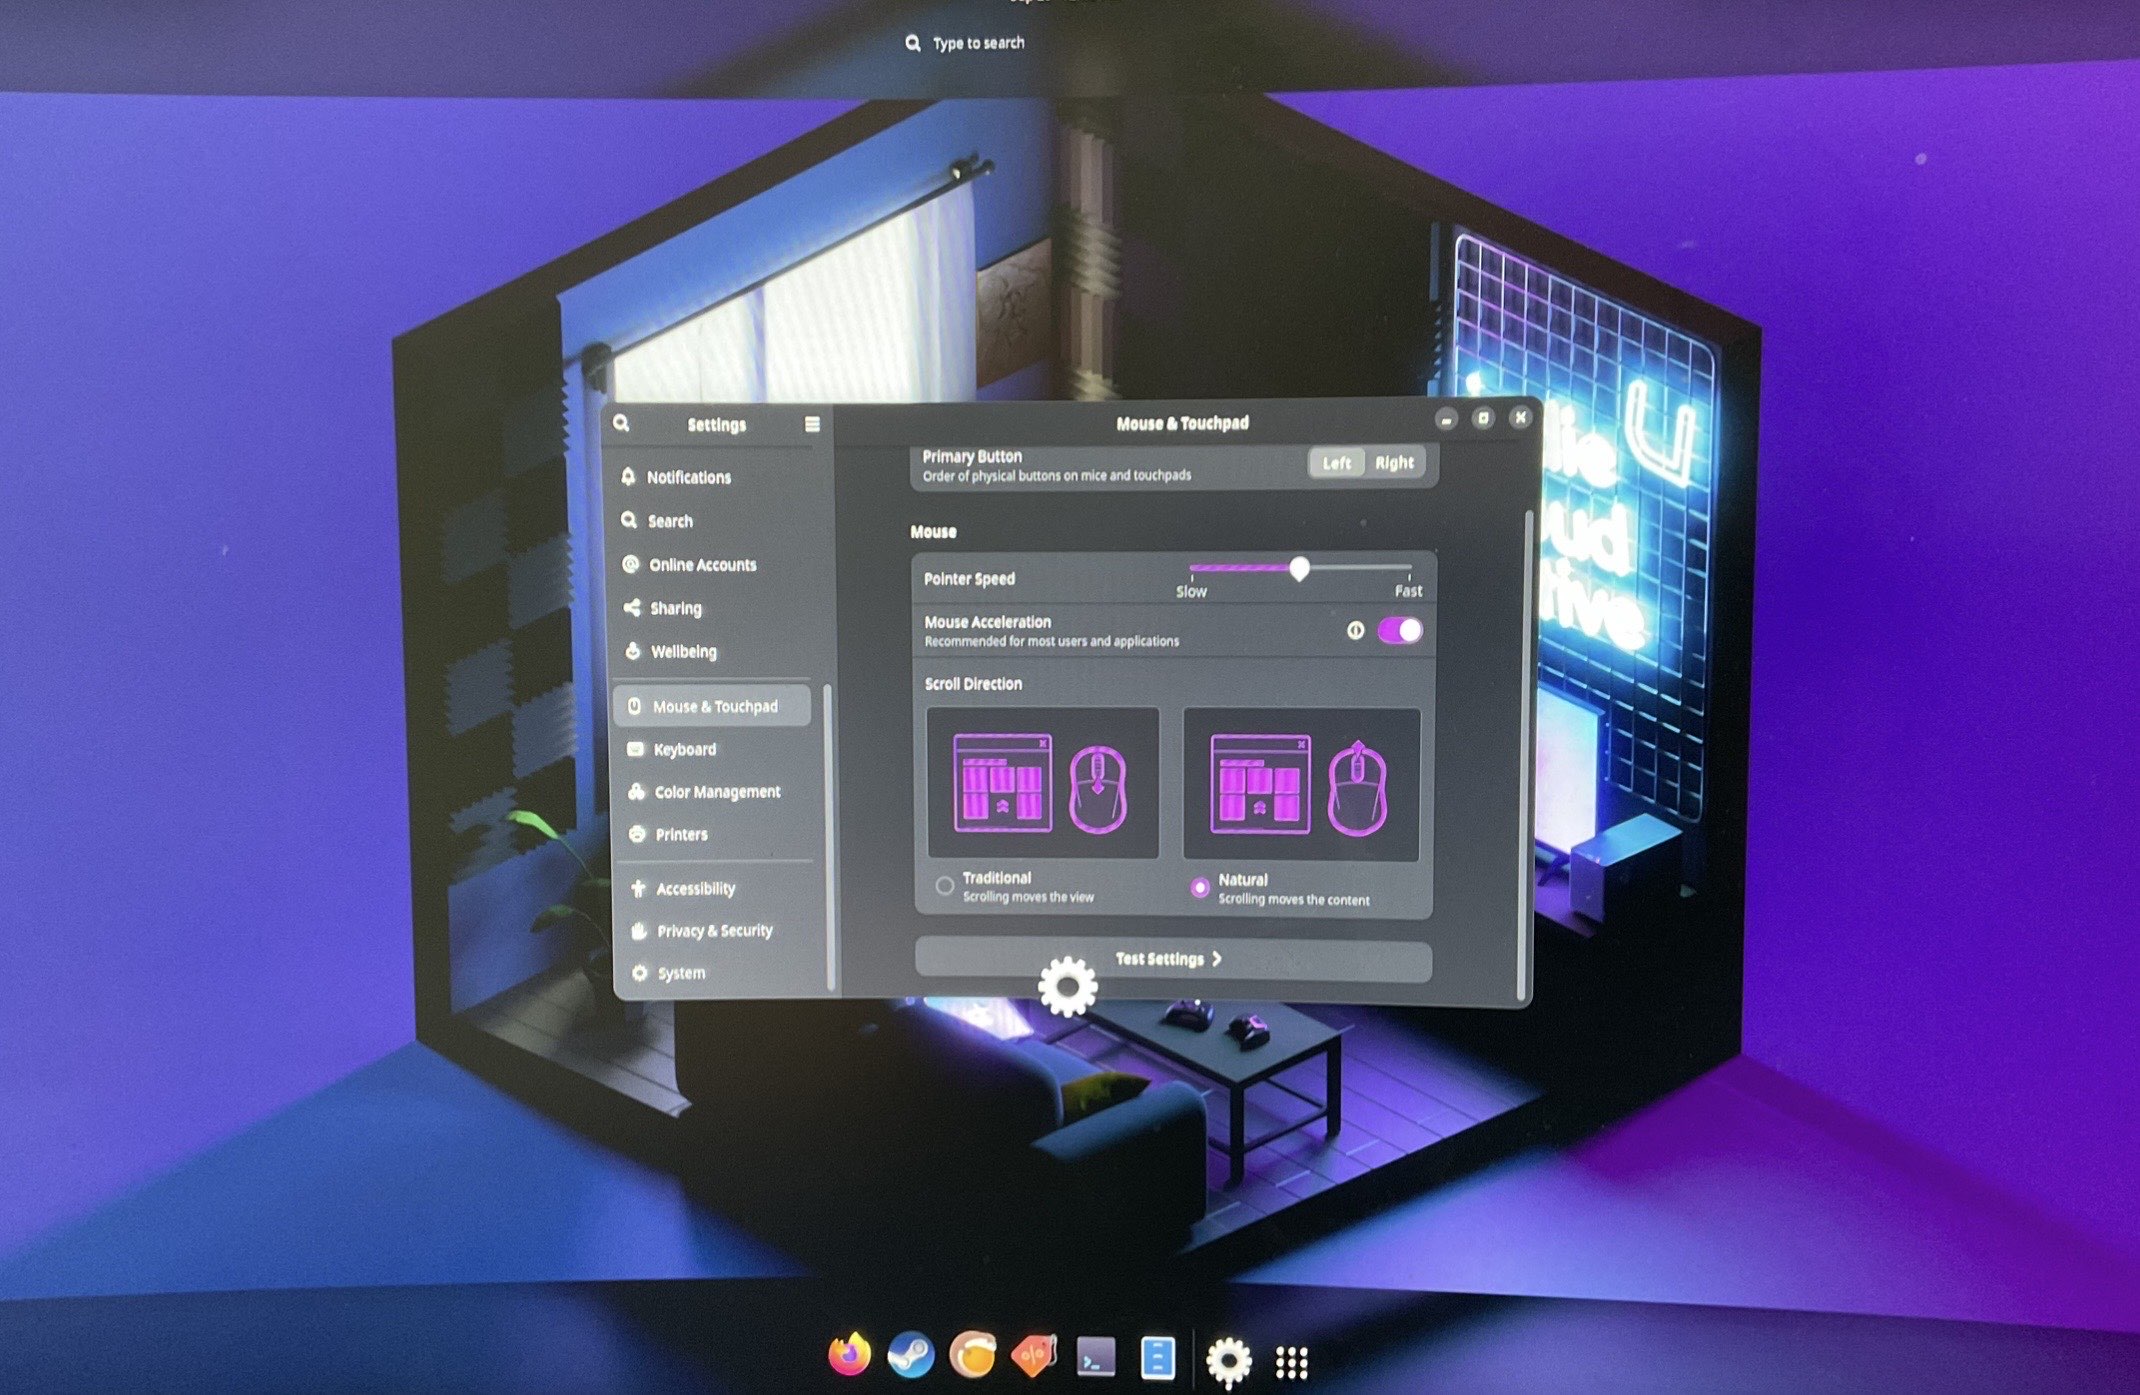2140x1395 pixels.
Task: Open Steam from the dock
Action: [910, 1355]
